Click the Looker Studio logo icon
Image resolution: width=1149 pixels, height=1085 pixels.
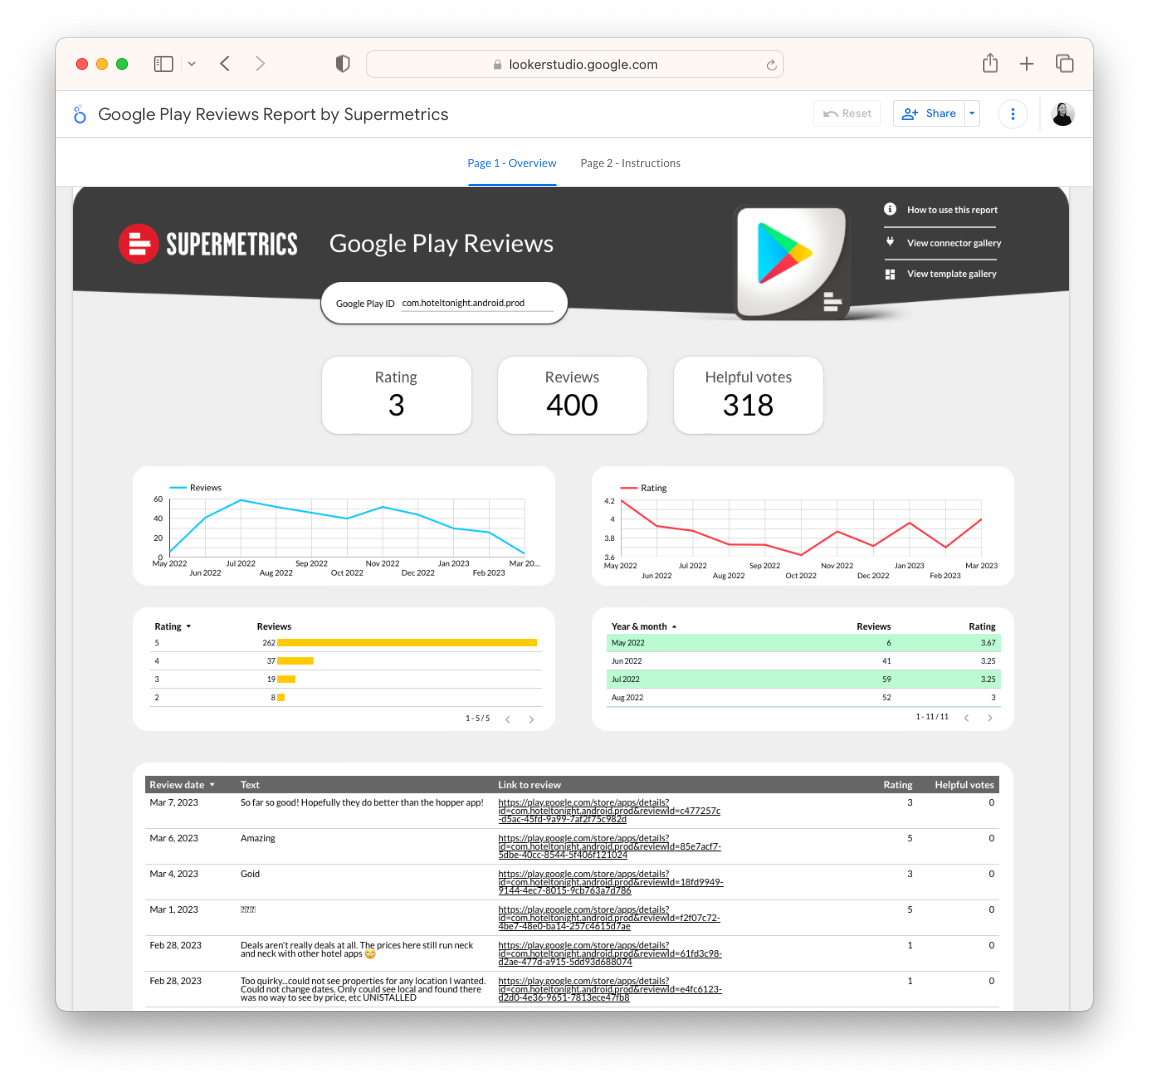click(80, 115)
